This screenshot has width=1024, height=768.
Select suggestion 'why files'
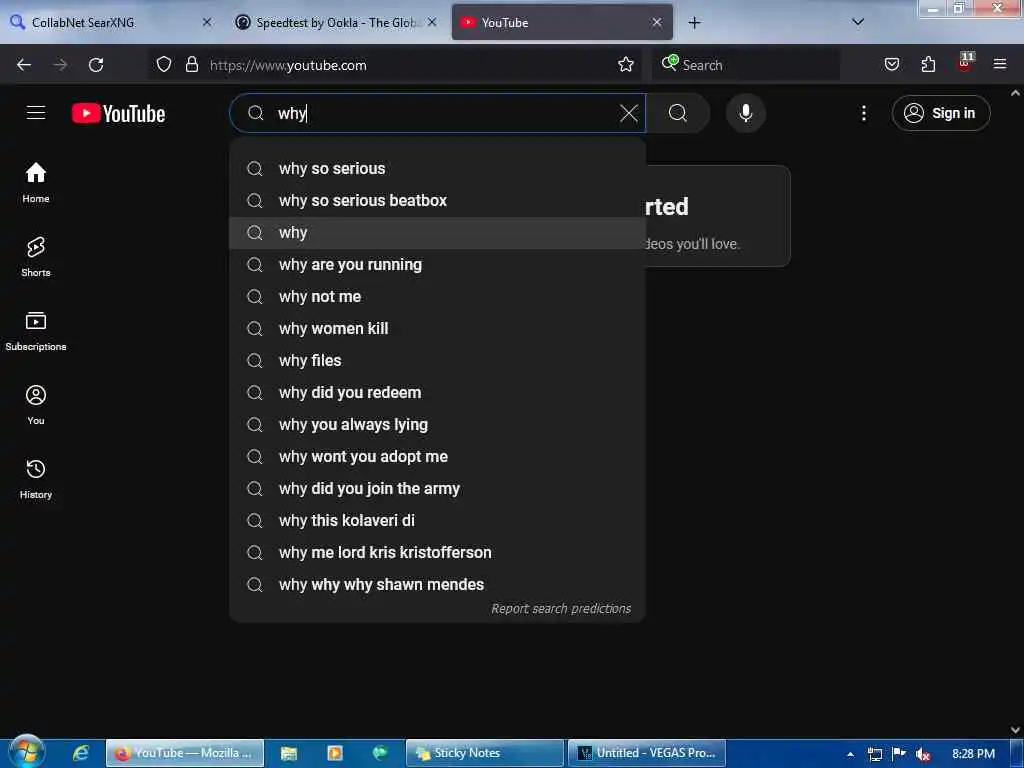coord(438,360)
